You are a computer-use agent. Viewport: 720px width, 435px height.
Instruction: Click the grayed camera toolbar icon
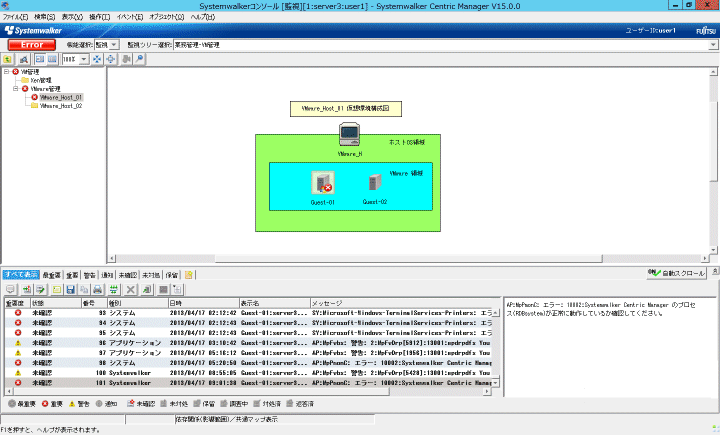pos(126,59)
